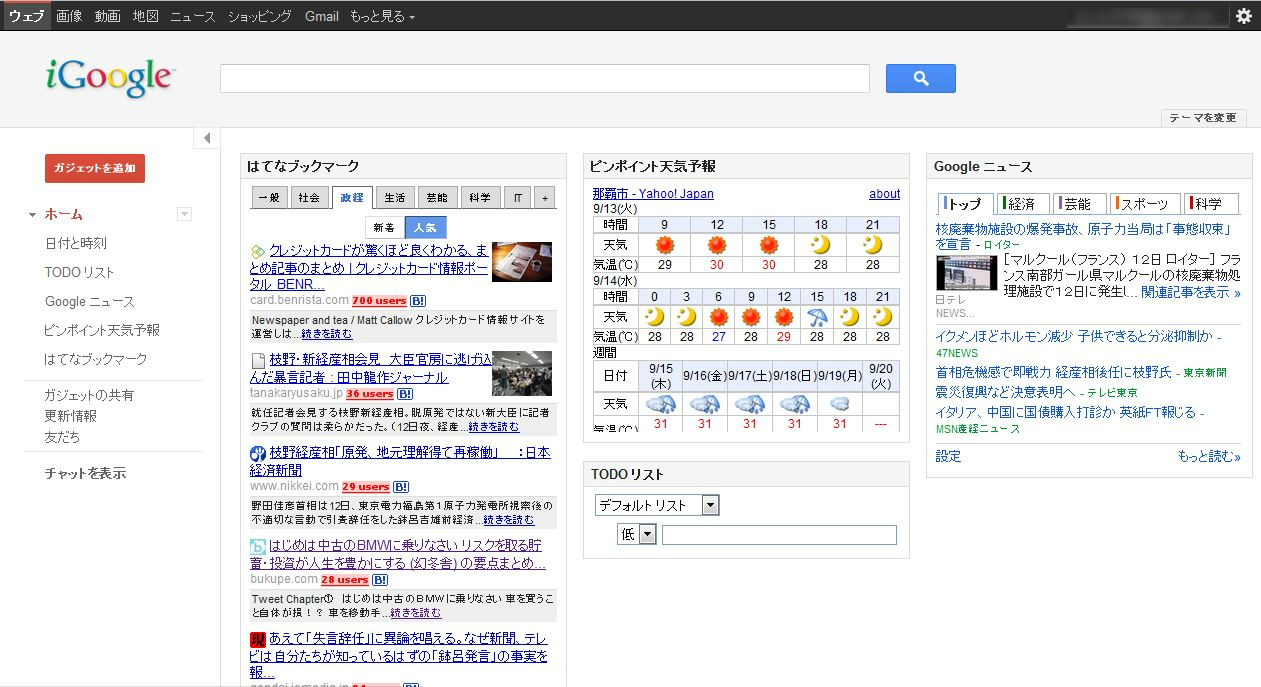This screenshot has width=1261, height=687.
Task: Open 画像 in the top navigation bar
Action: click(69, 16)
